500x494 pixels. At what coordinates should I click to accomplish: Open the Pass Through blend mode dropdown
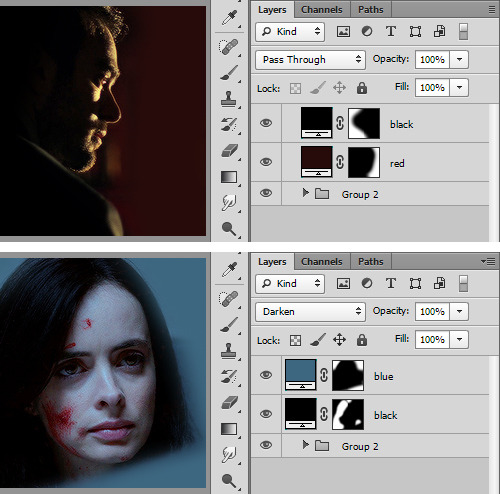point(310,60)
